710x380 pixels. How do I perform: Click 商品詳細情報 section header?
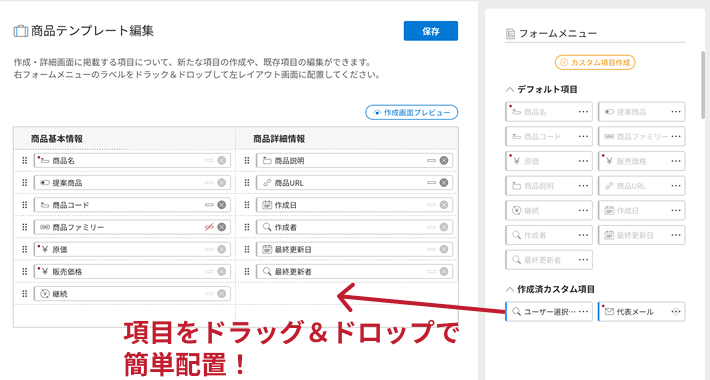click(x=279, y=139)
